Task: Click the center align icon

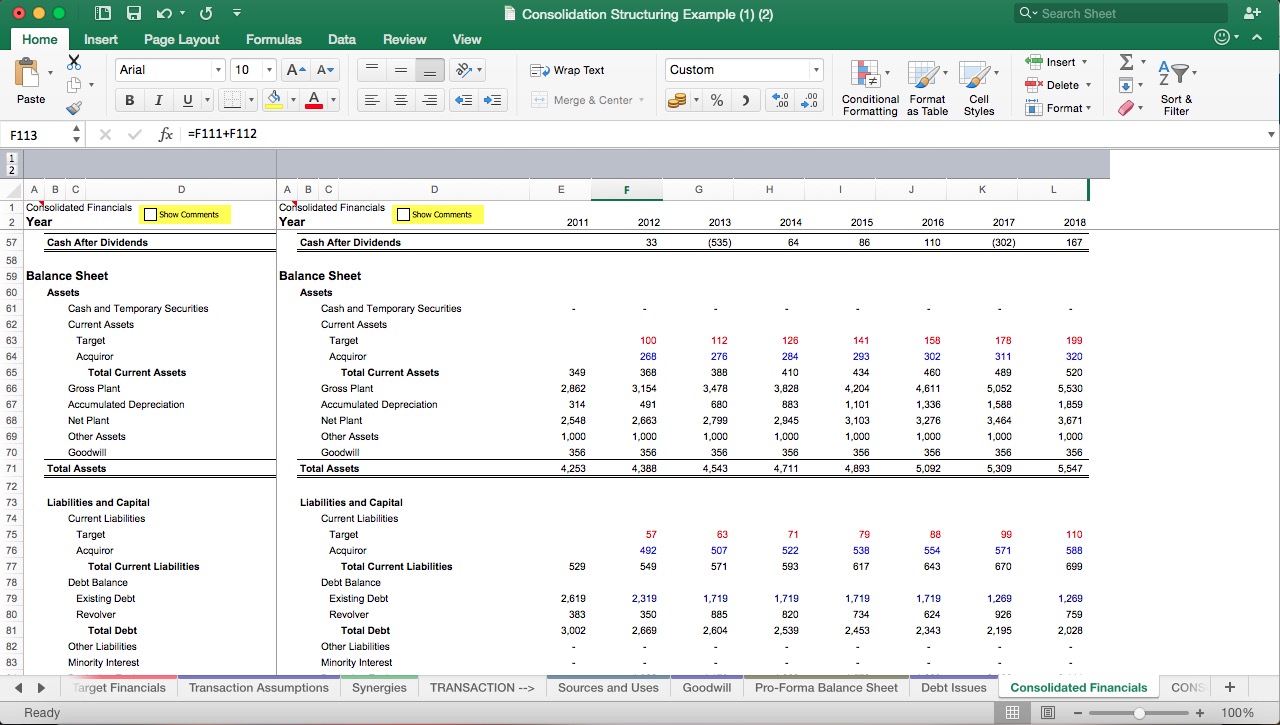Action: coord(401,100)
